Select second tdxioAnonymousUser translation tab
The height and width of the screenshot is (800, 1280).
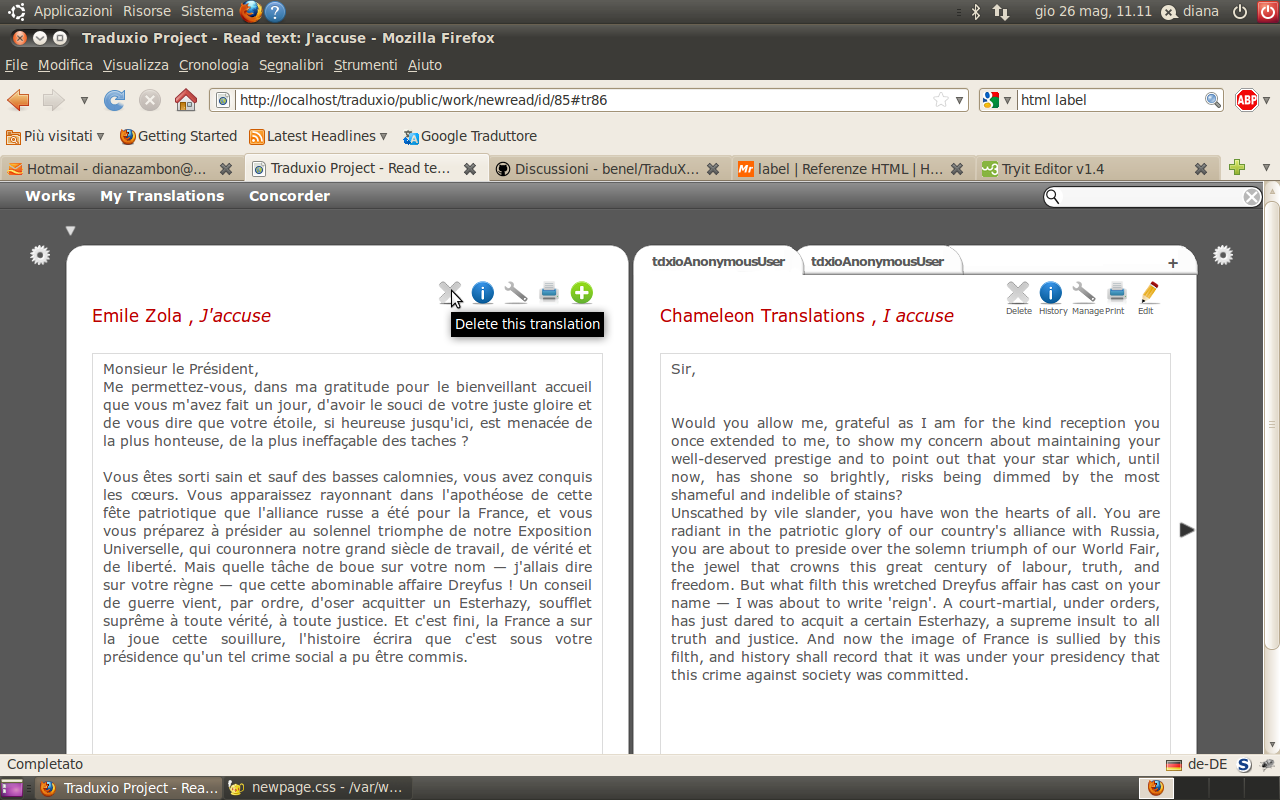877,261
